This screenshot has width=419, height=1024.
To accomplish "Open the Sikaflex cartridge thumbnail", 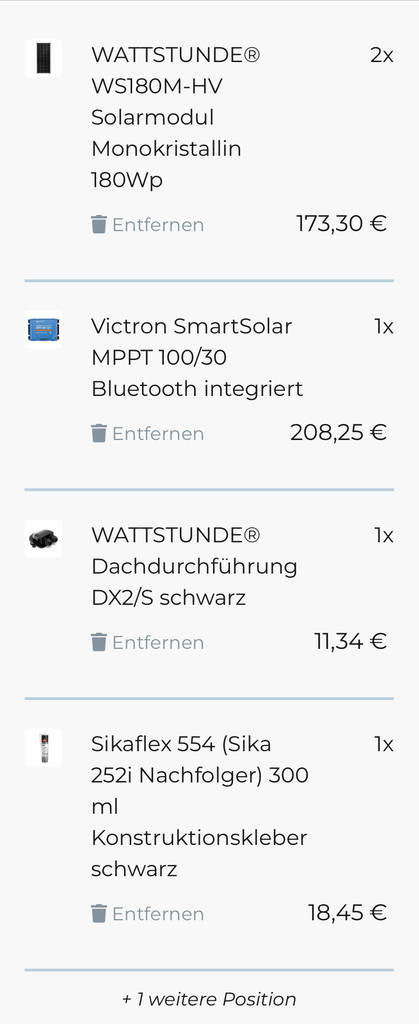I will coord(44,747).
